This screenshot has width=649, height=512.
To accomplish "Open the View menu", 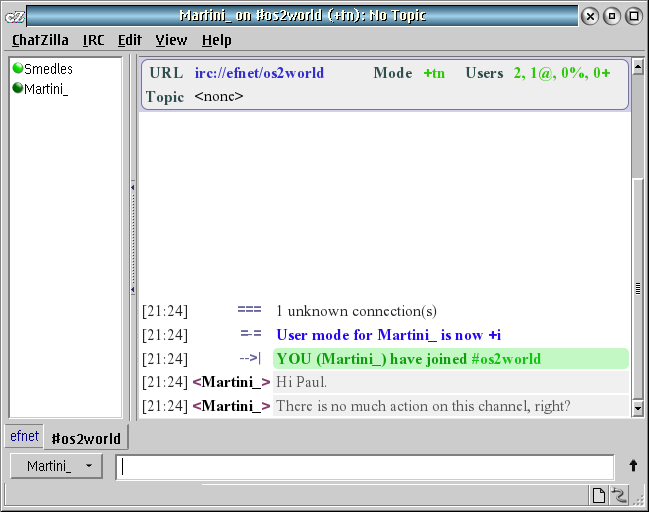I will coord(171,40).
